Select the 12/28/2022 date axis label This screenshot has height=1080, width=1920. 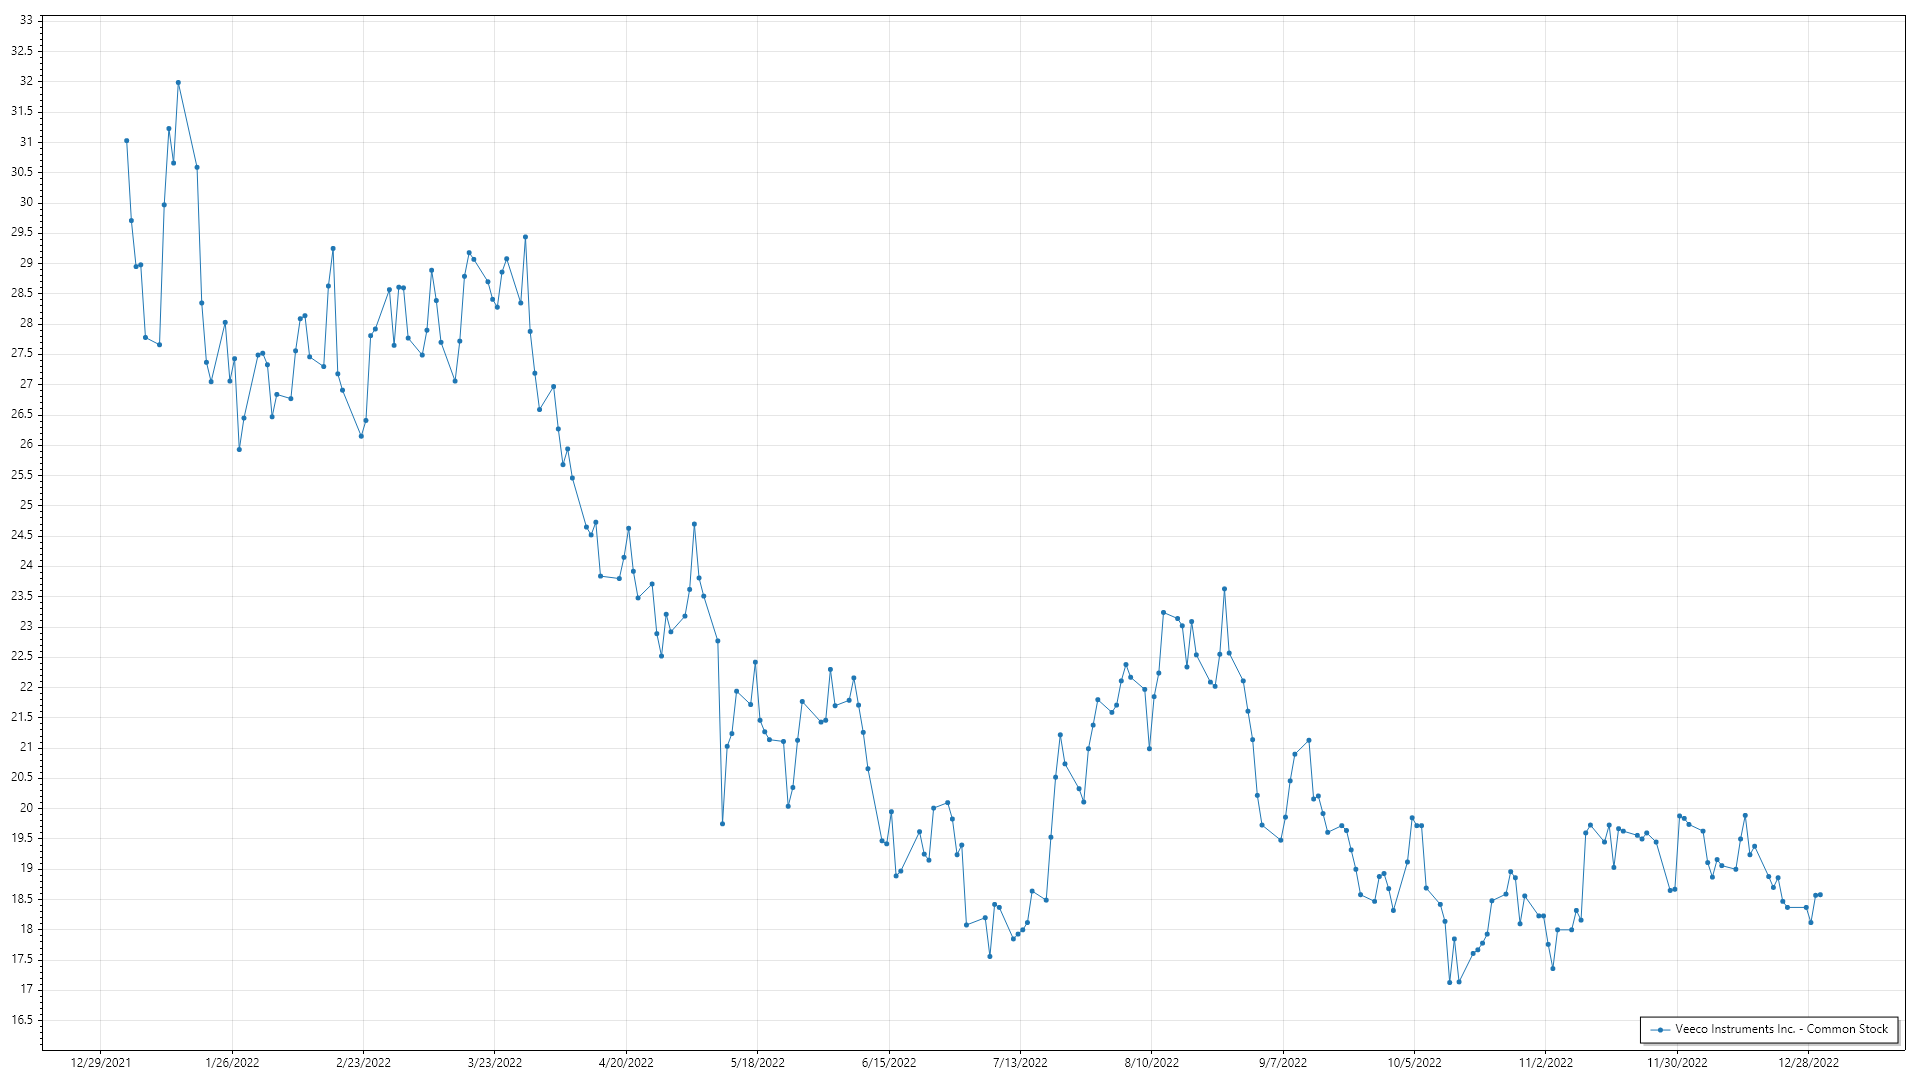click(1808, 1063)
